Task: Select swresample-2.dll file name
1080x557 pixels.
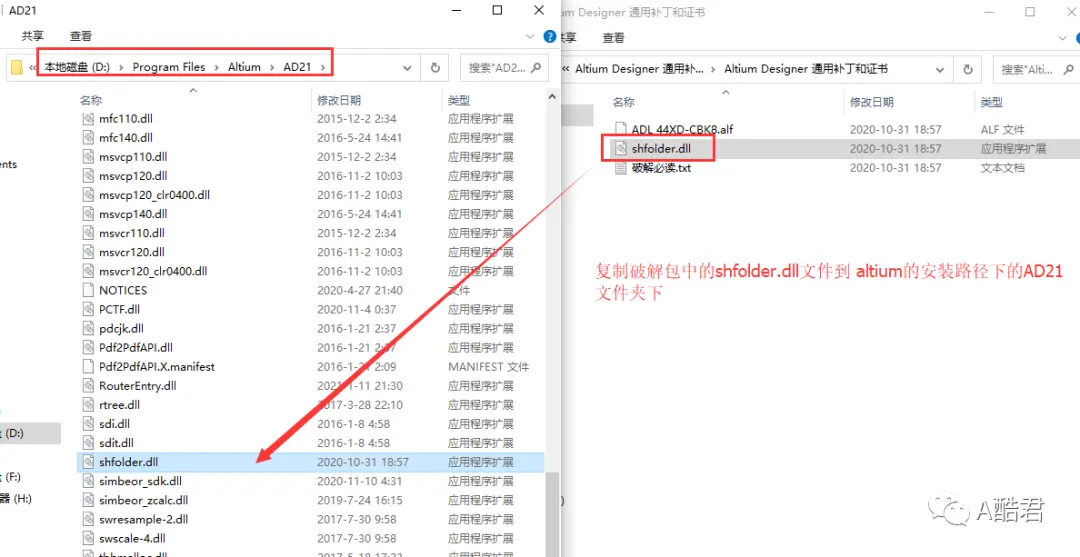Action: [143, 519]
